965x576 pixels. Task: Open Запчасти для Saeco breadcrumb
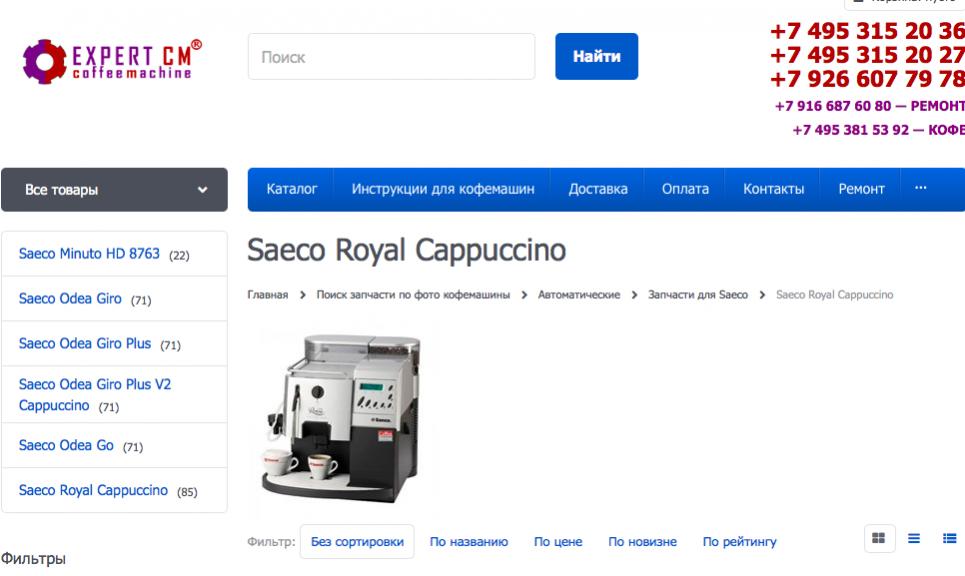[698, 295]
